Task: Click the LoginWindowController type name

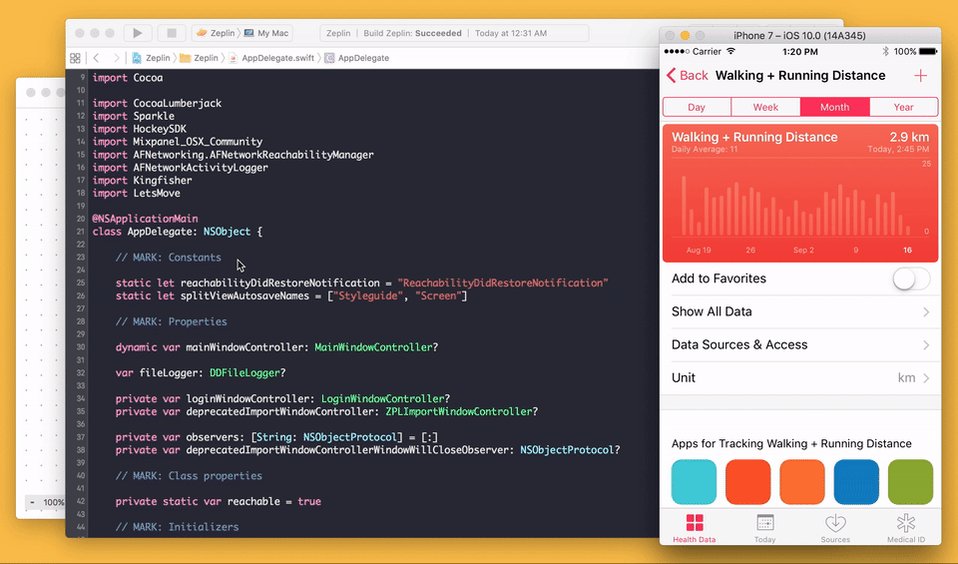Action: (382, 398)
